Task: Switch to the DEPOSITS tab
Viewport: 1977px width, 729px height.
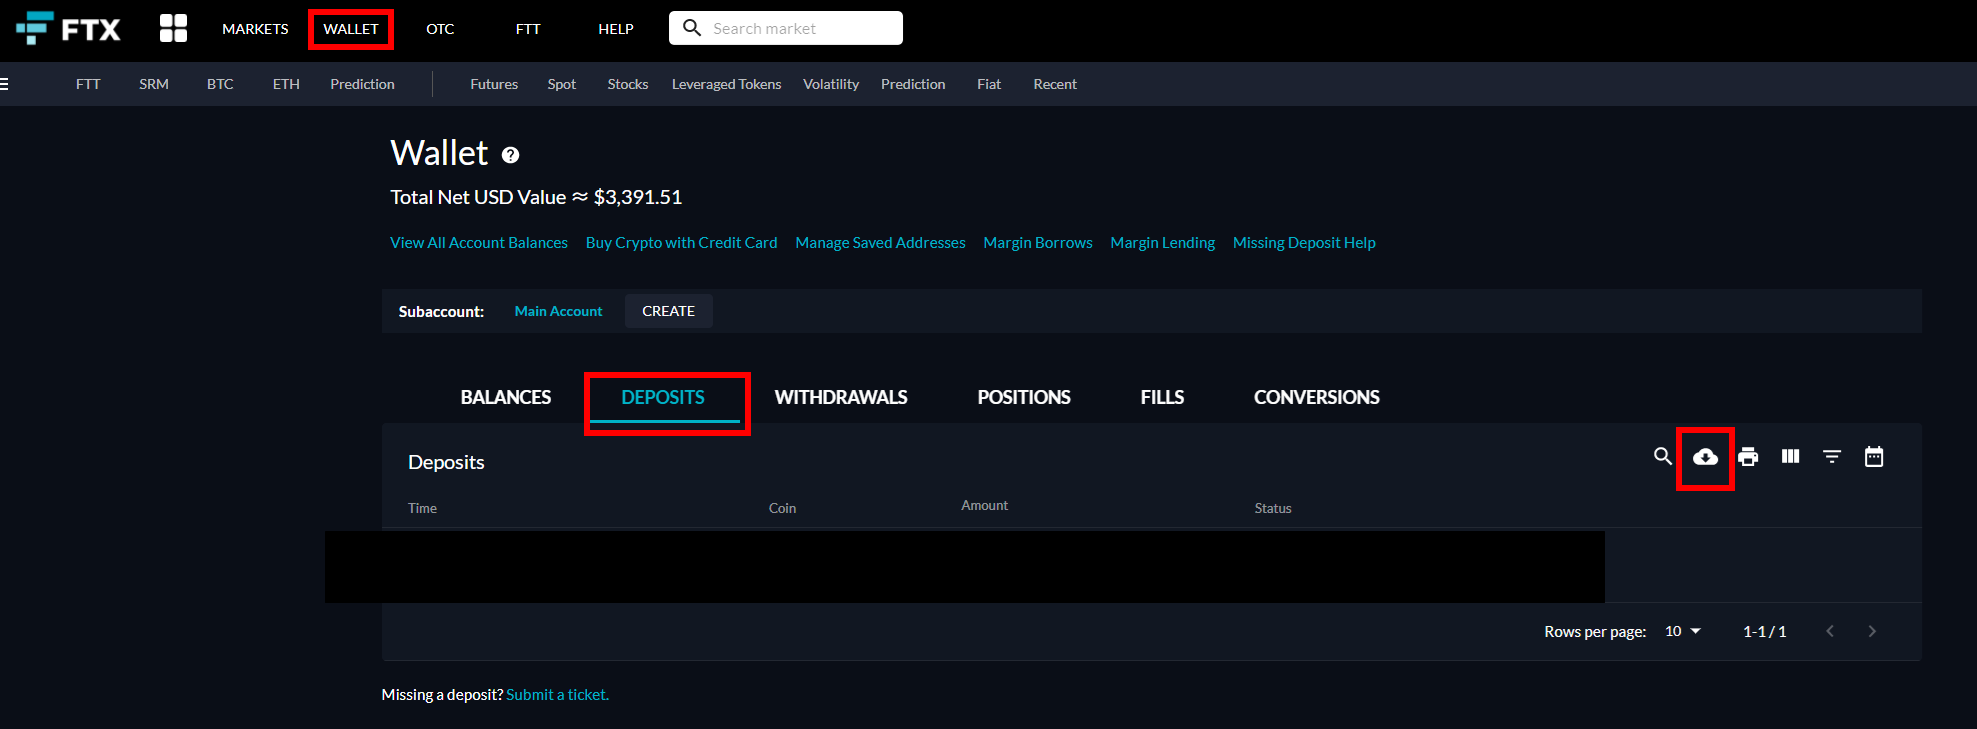Action: coord(663,397)
